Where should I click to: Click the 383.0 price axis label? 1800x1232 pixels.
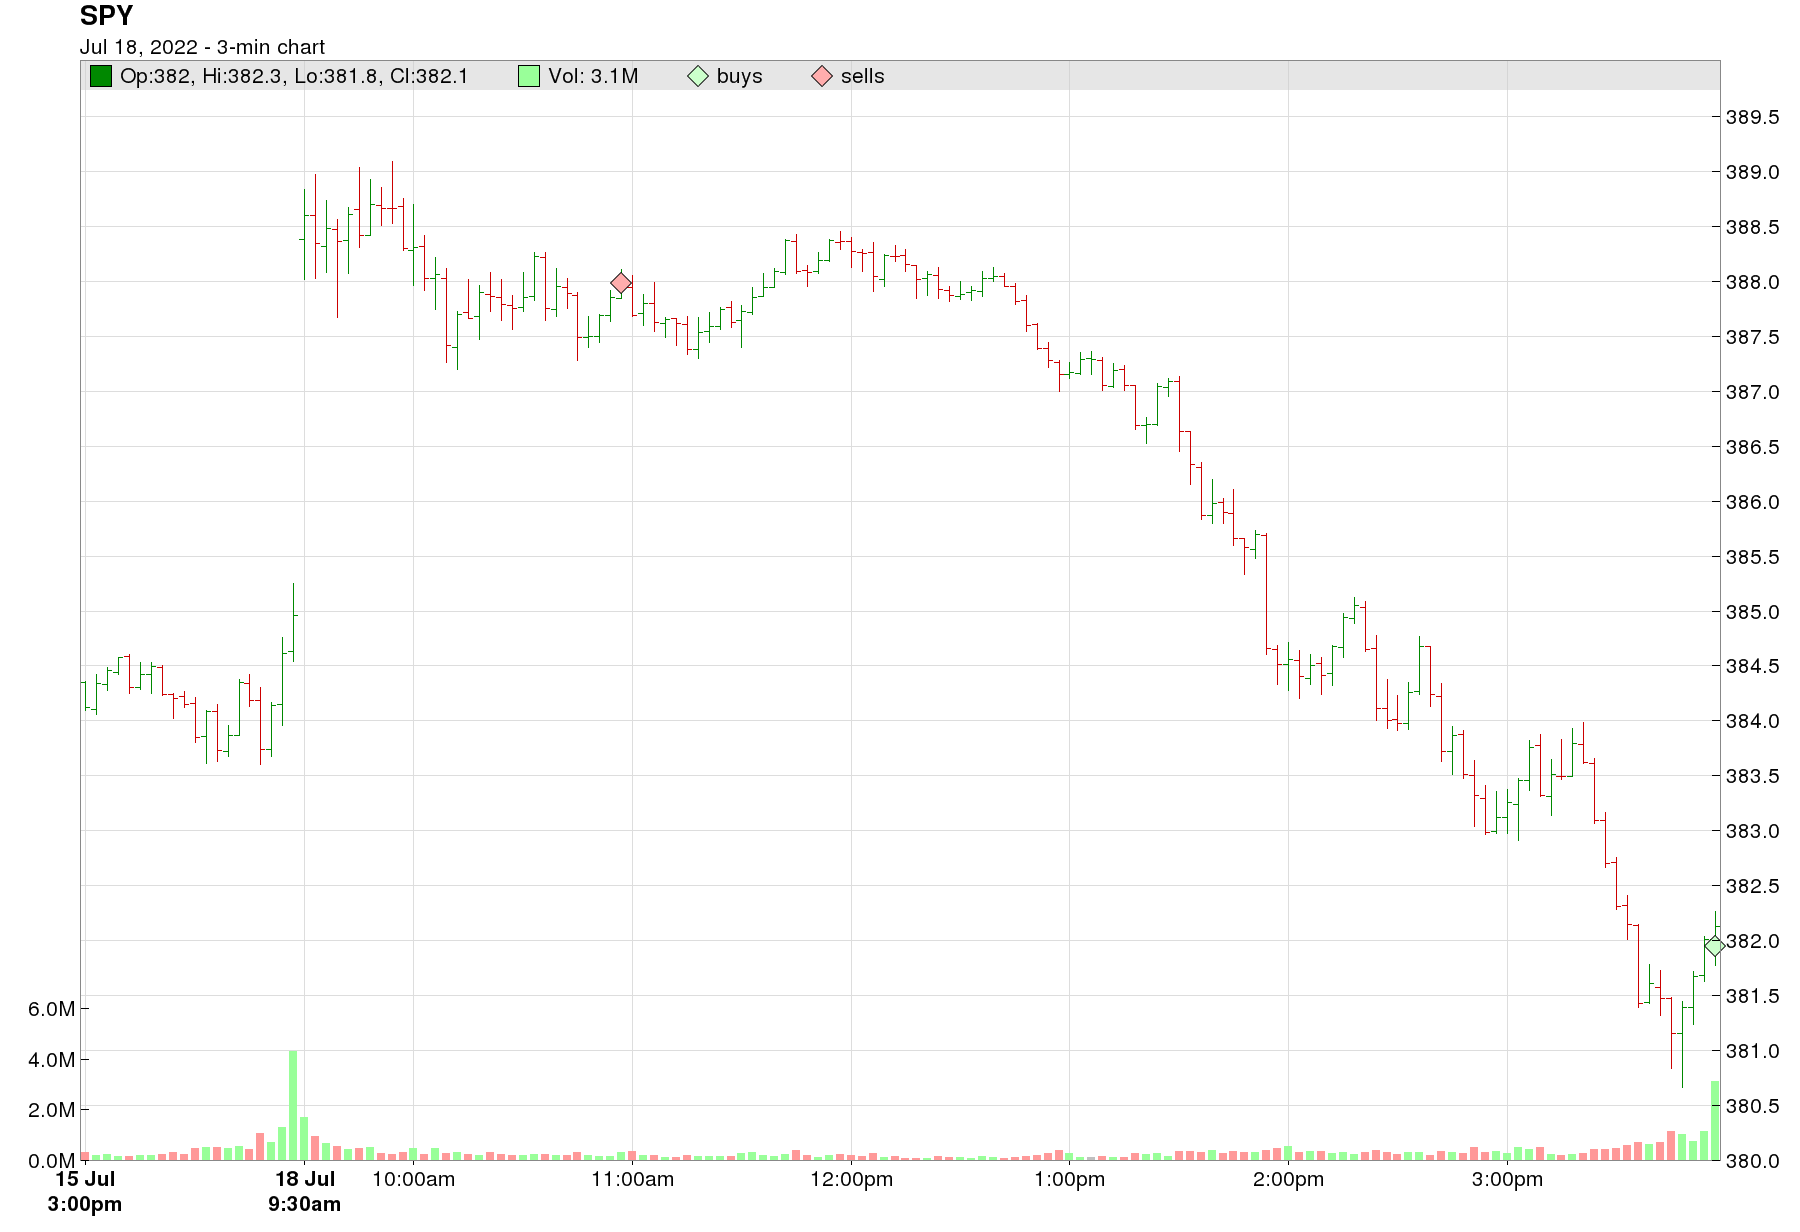(1753, 831)
